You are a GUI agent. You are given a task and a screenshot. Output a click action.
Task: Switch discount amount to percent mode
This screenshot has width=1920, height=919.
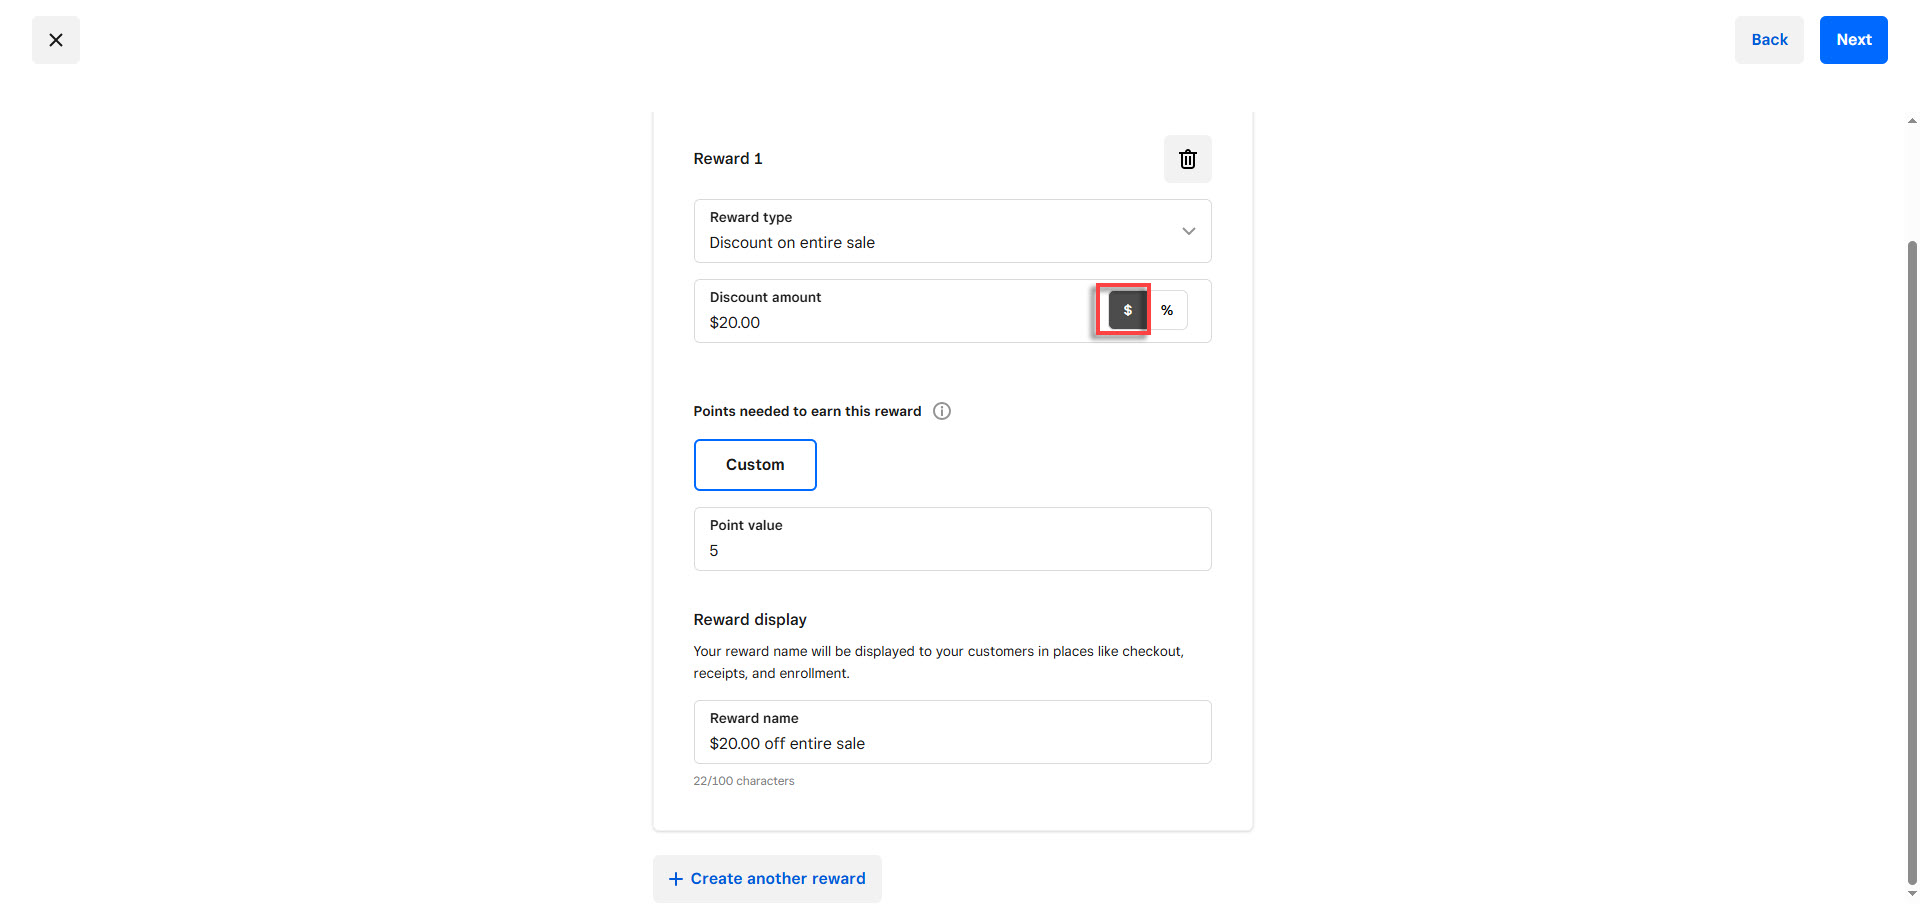[x=1167, y=310]
